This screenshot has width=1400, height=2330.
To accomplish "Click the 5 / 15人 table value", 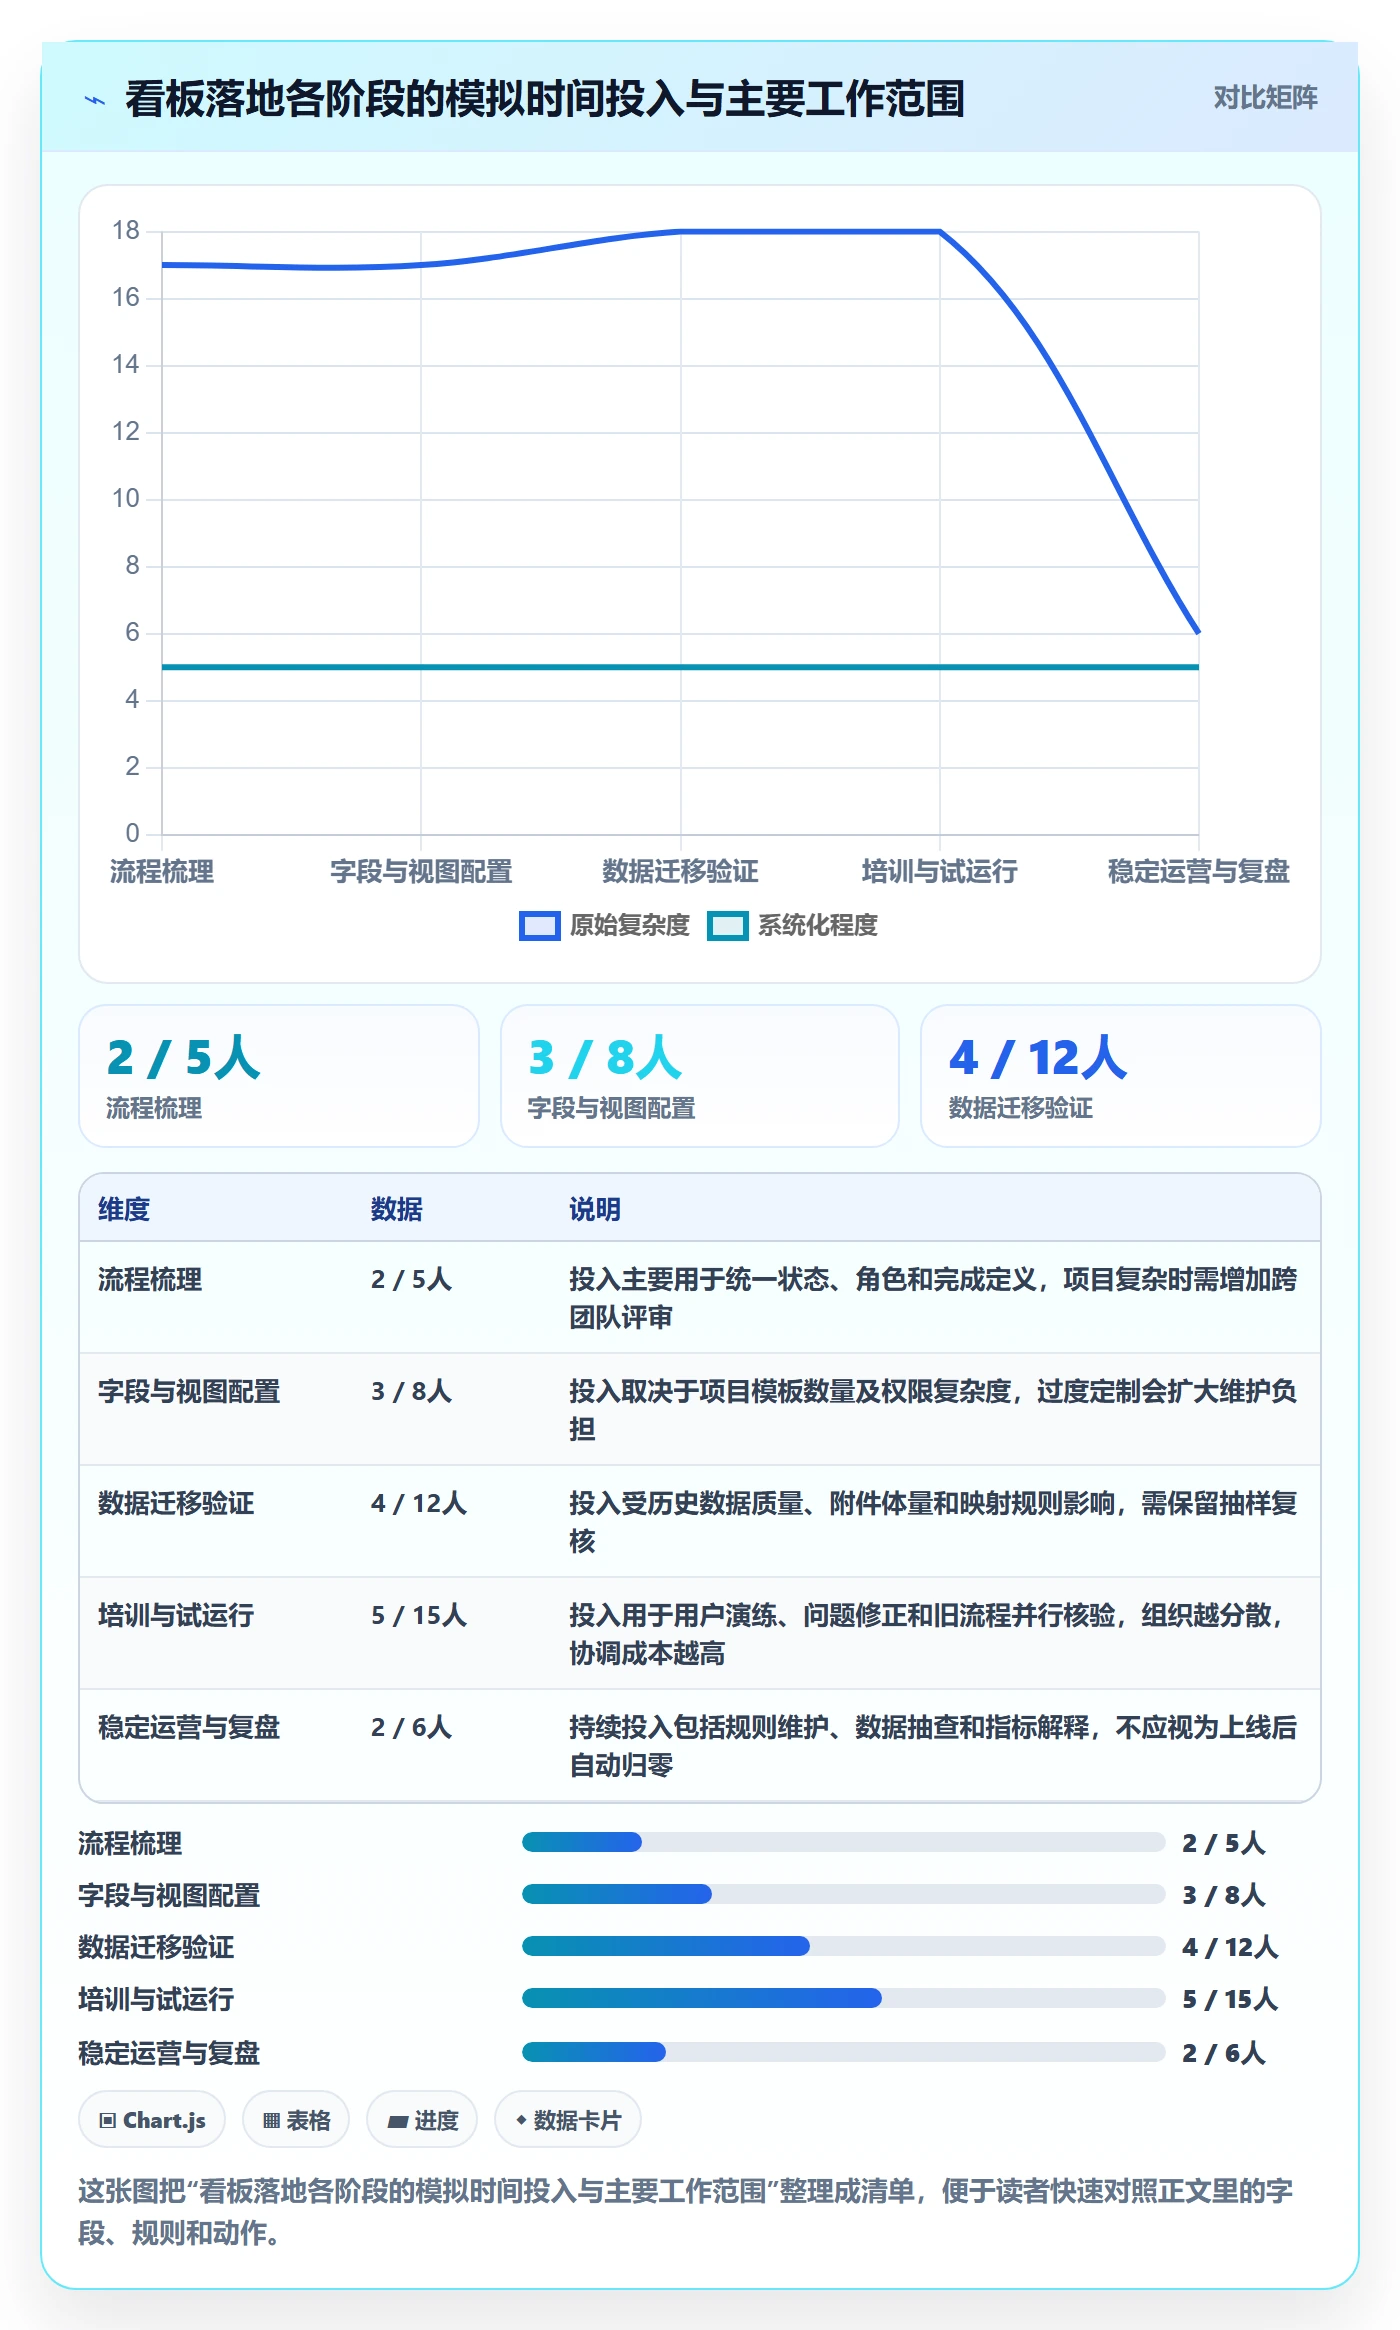I will coord(419,1615).
